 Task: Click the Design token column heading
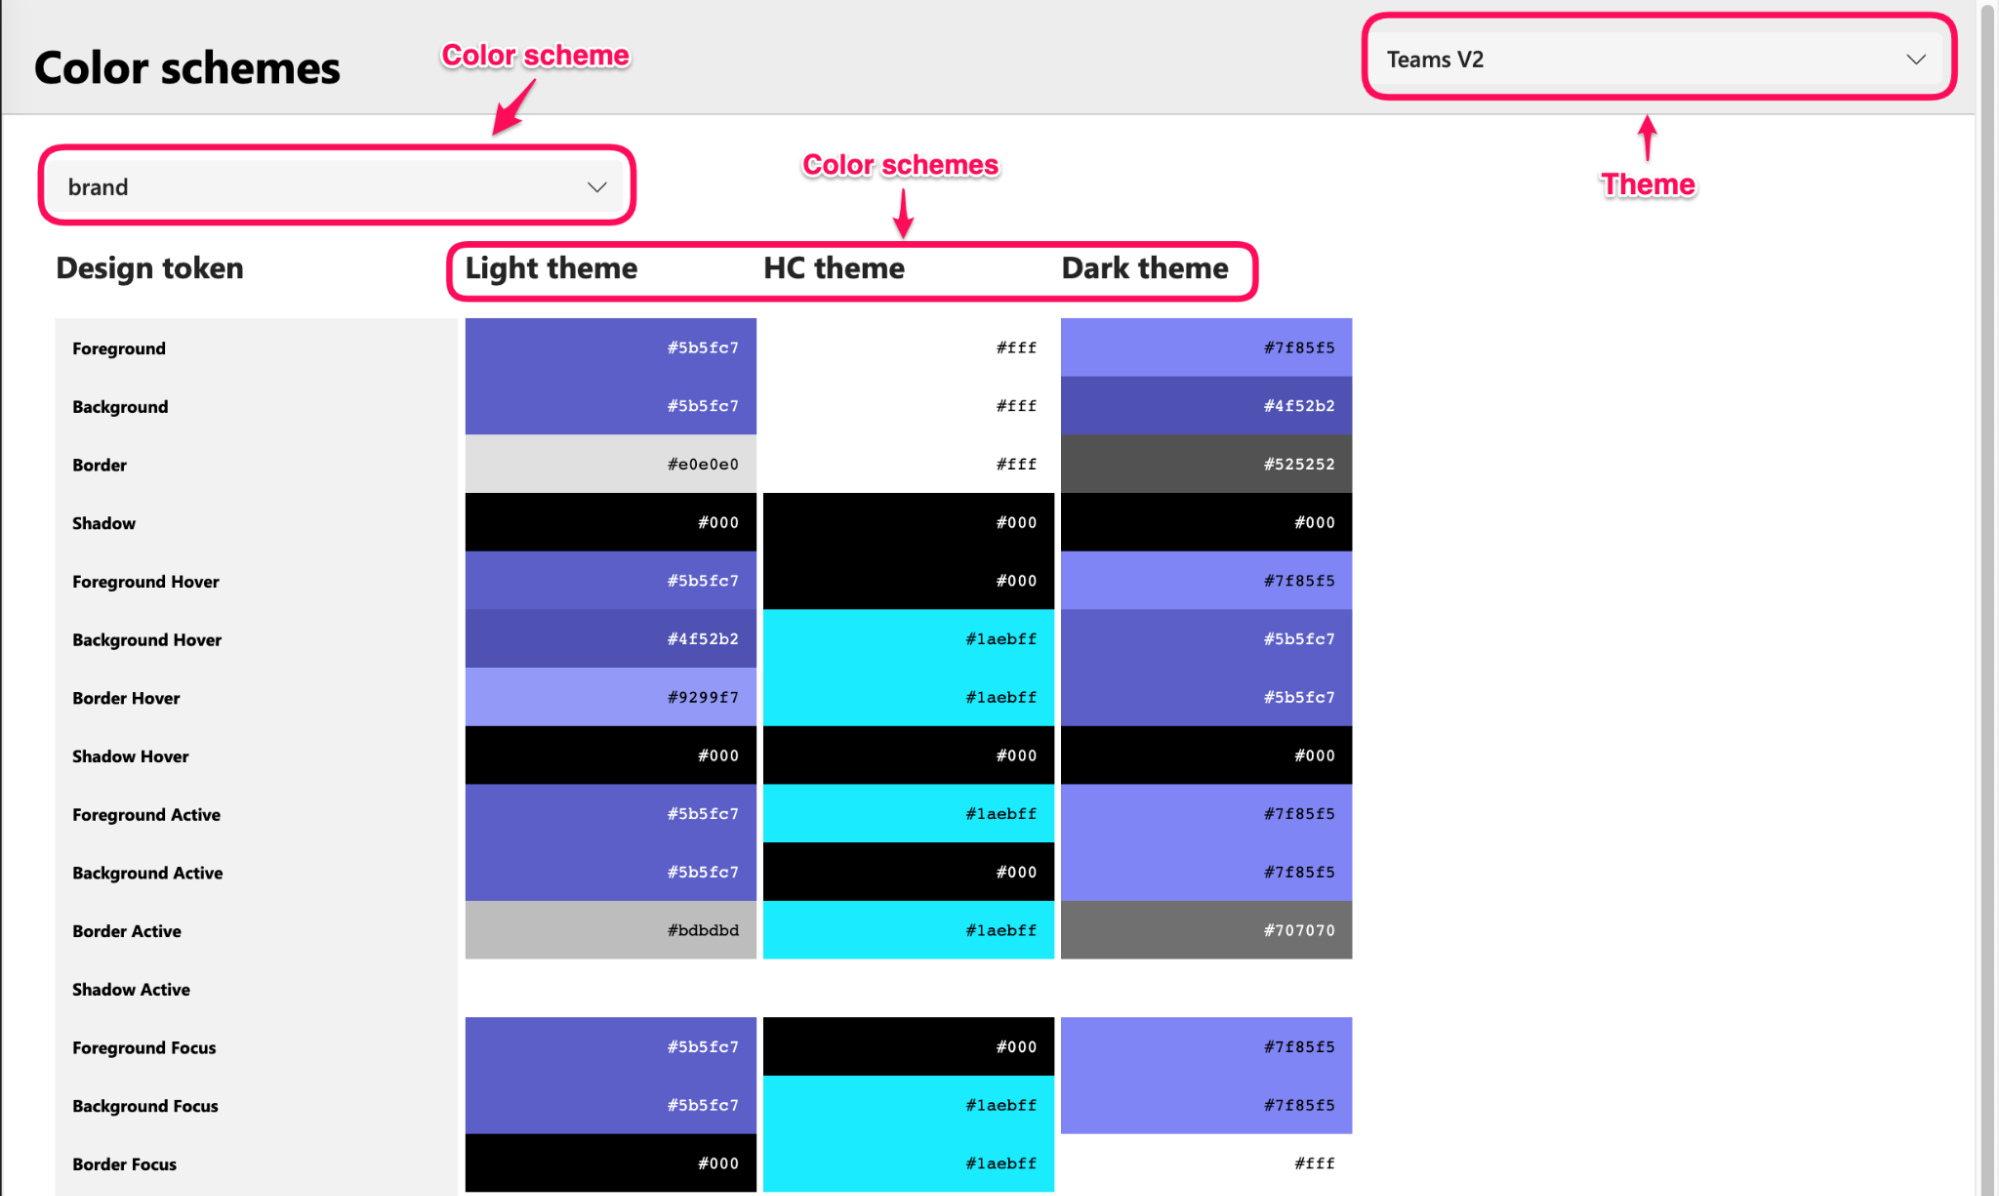pyautogui.click(x=149, y=267)
